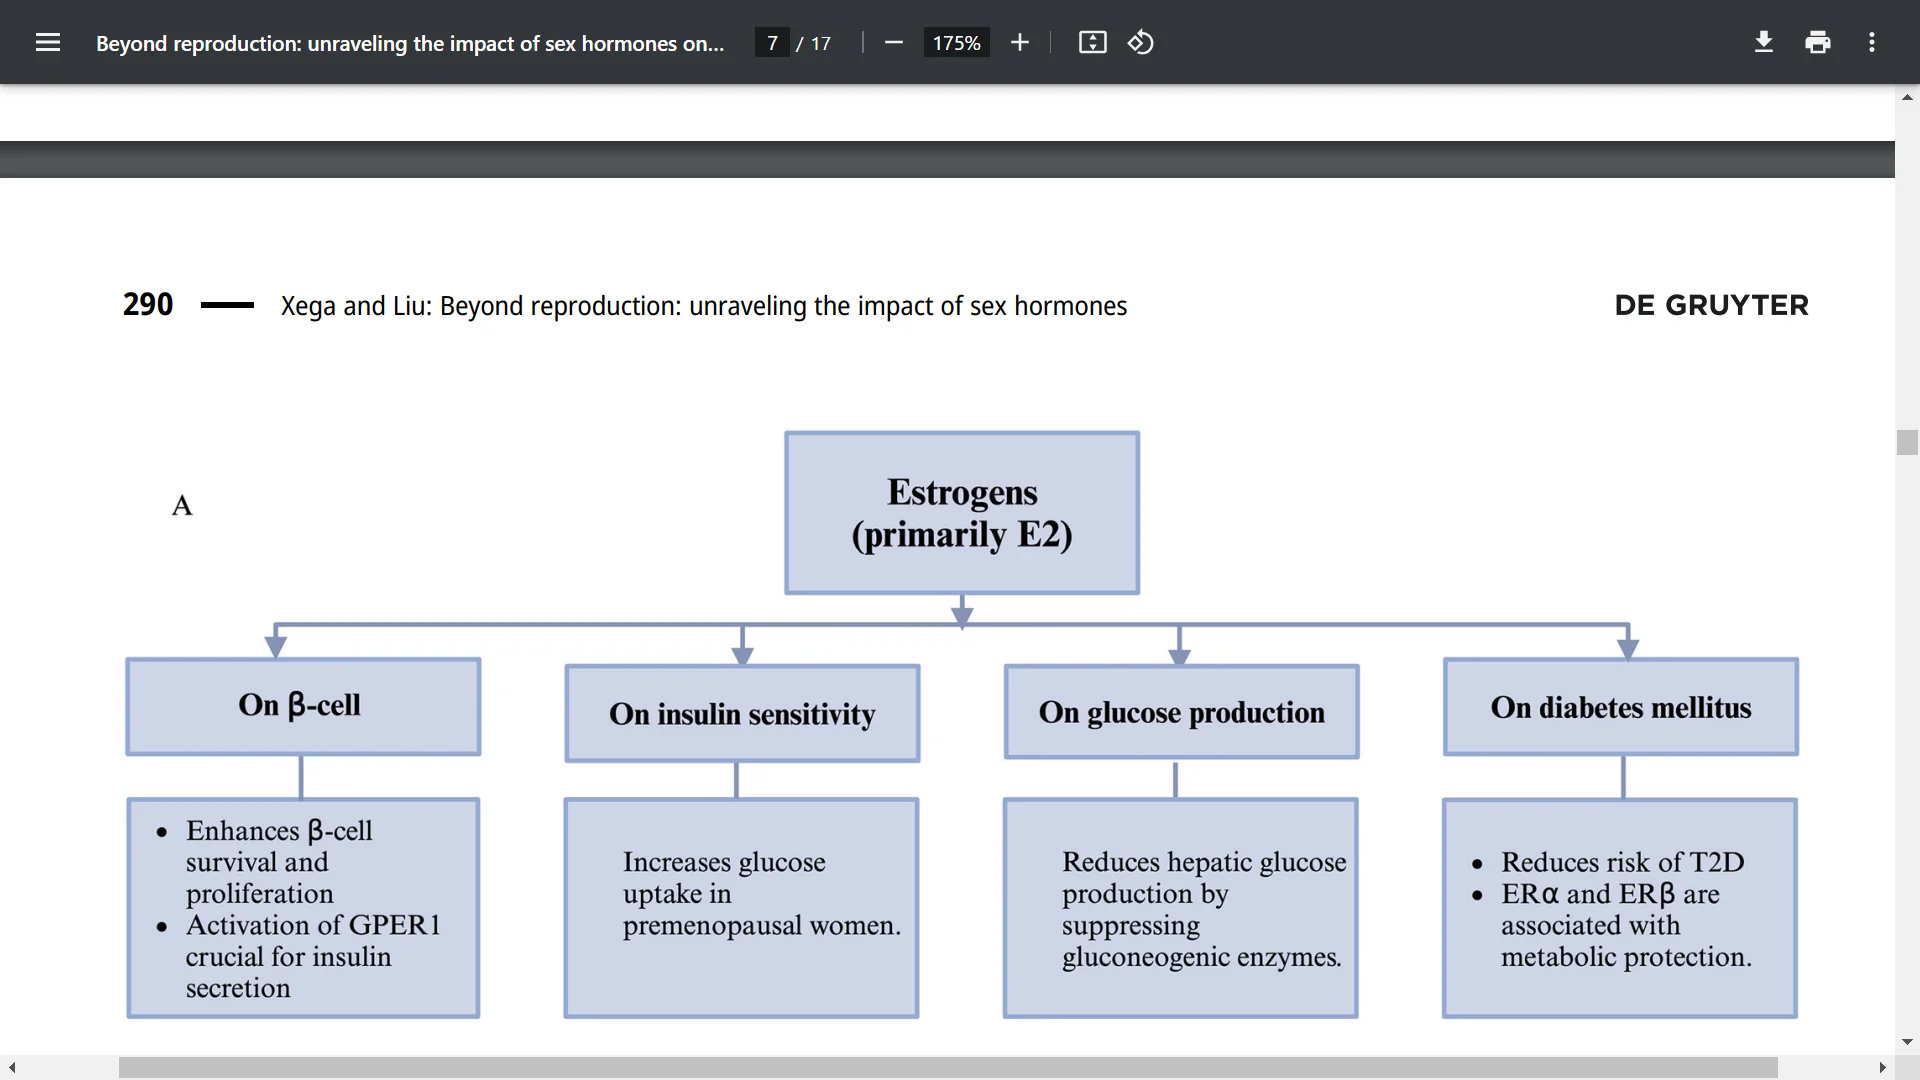Click 'Reduces risk of T2D' bullet
Image resolution: width=1920 pixels, height=1080 pixels.
coord(1622,862)
